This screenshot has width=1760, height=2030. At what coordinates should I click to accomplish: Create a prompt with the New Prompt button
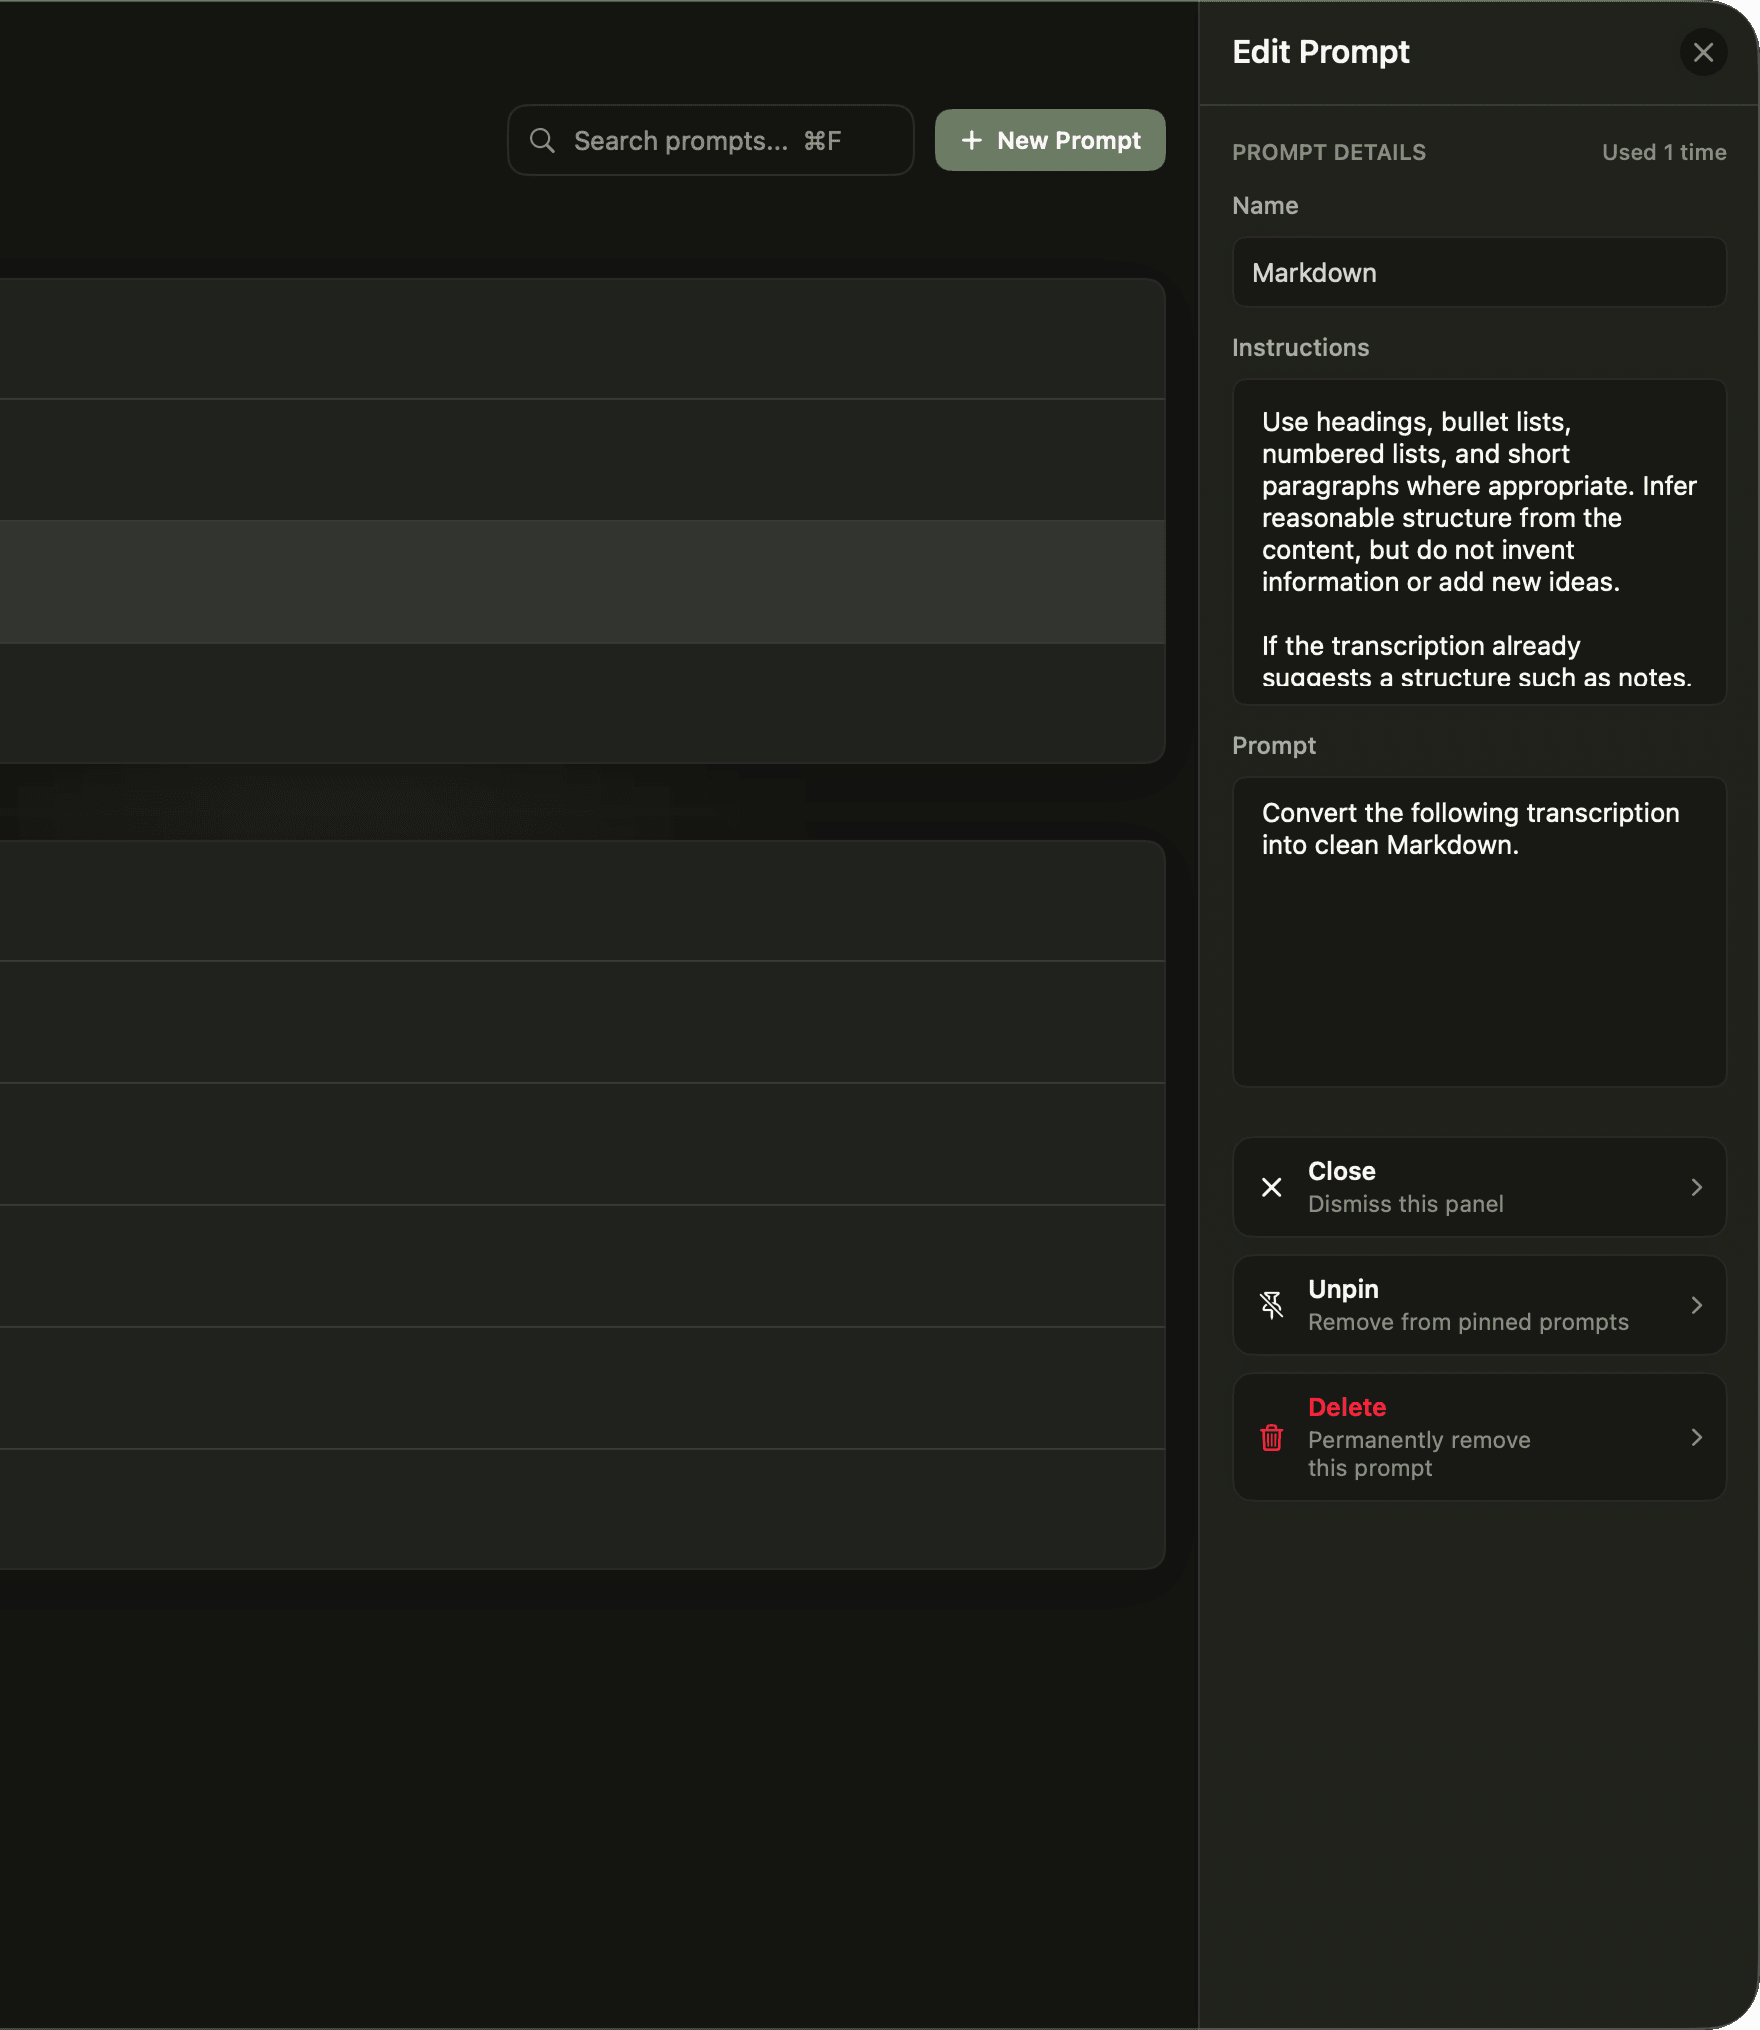(x=1050, y=140)
